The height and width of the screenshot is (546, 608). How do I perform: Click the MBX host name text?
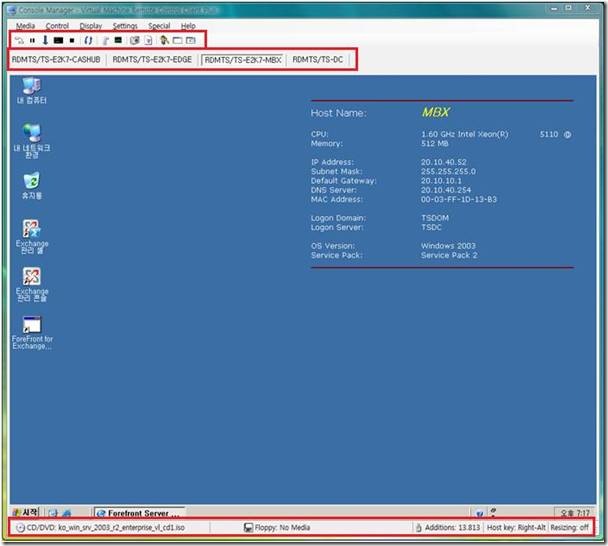435,112
